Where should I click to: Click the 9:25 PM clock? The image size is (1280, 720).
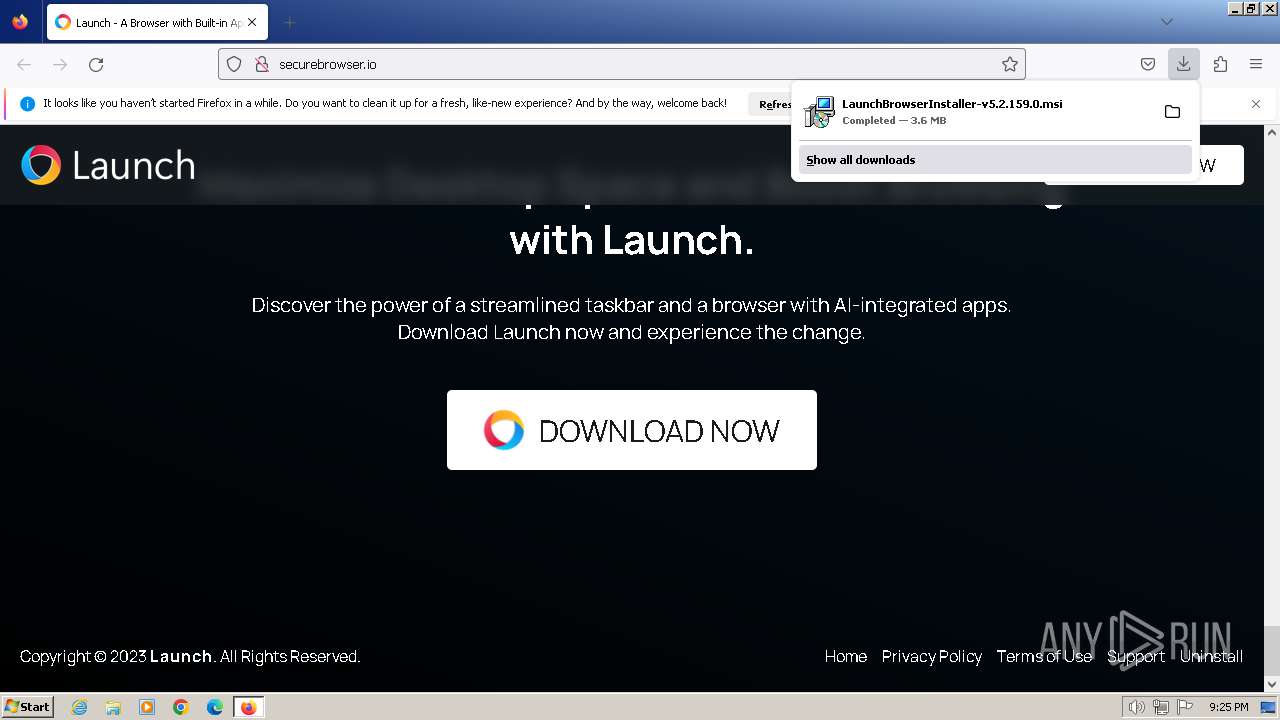(x=1228, y=707)
